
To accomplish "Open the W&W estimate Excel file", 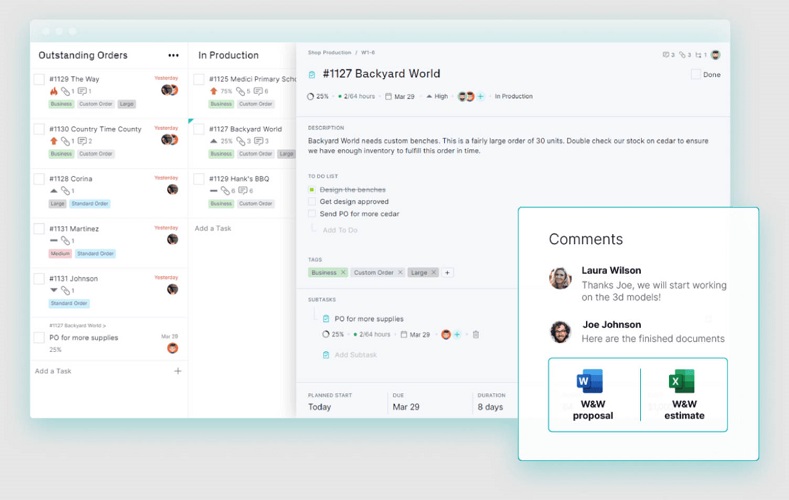I will (683, 395).
